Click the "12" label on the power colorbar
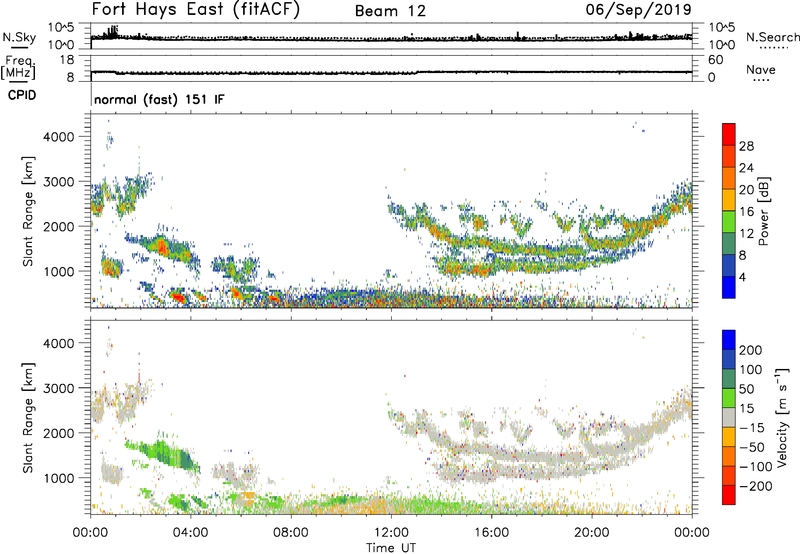 tap(746, 233)
